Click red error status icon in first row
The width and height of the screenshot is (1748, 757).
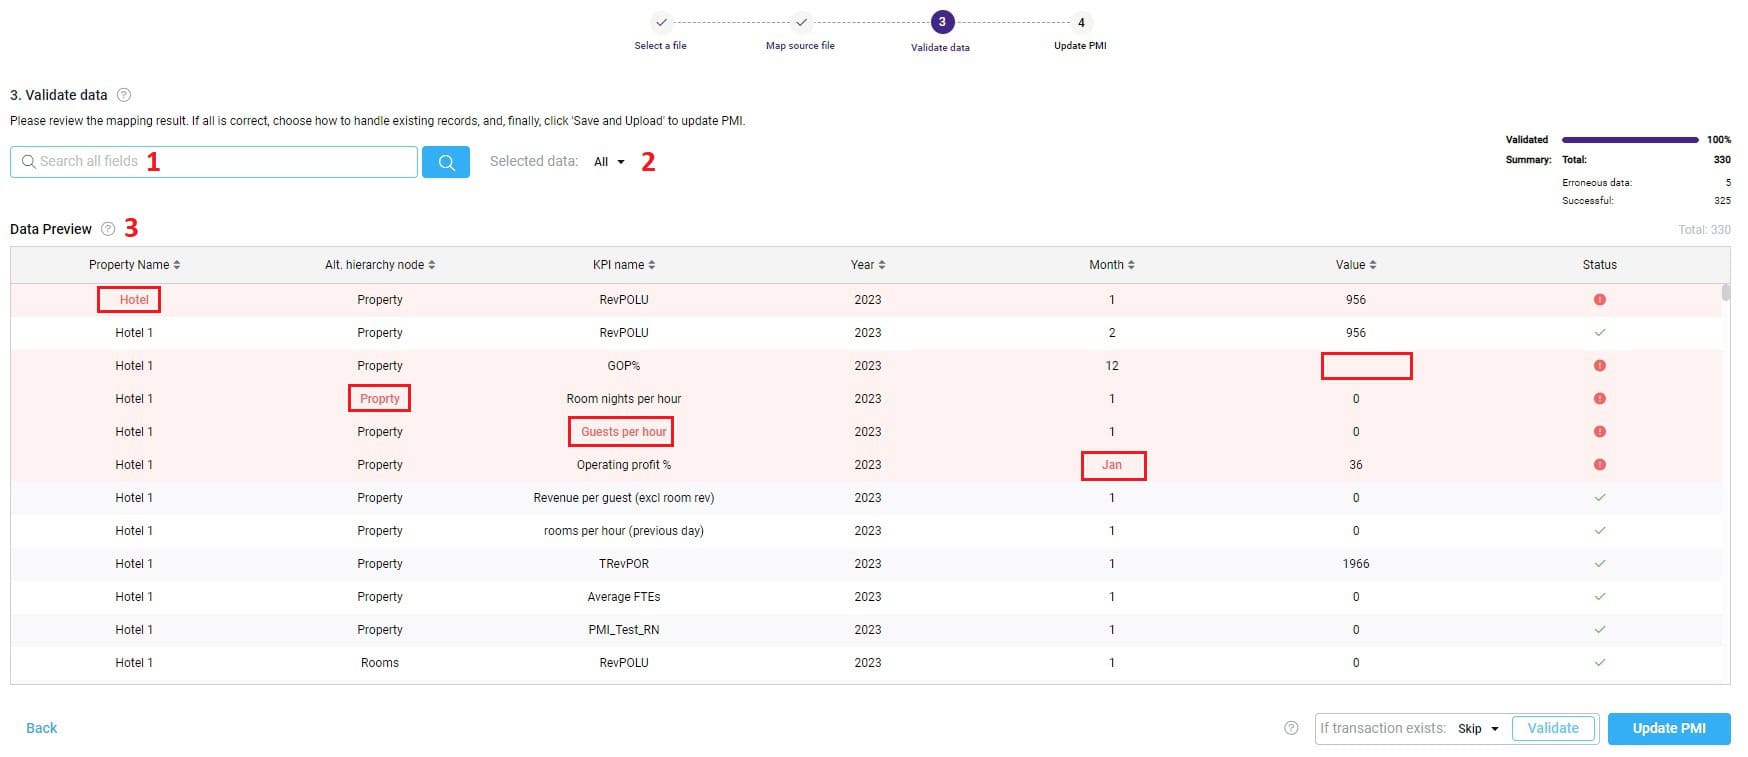(x=1599, y=300)
